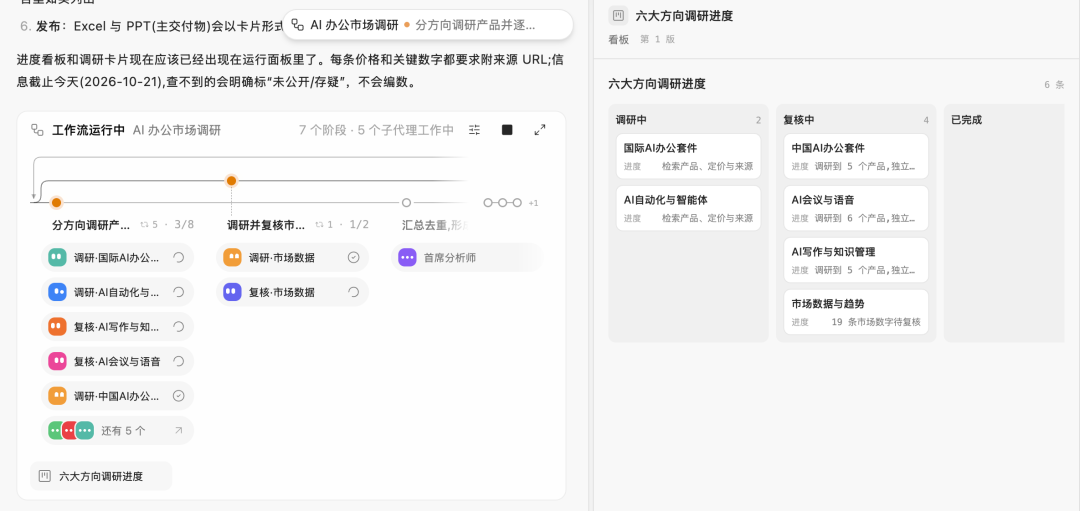Open the workflow settings sliders icon
Screen dimensions: 1080x511
474,129
